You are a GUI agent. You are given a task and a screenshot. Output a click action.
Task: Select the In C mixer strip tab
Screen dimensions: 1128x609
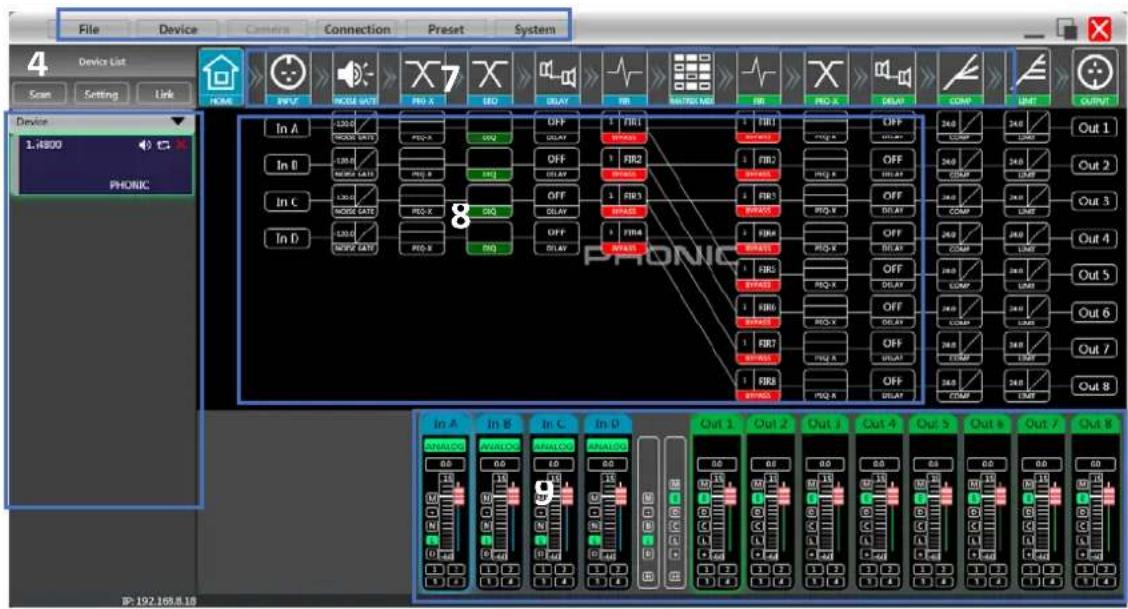click(552, 424)
